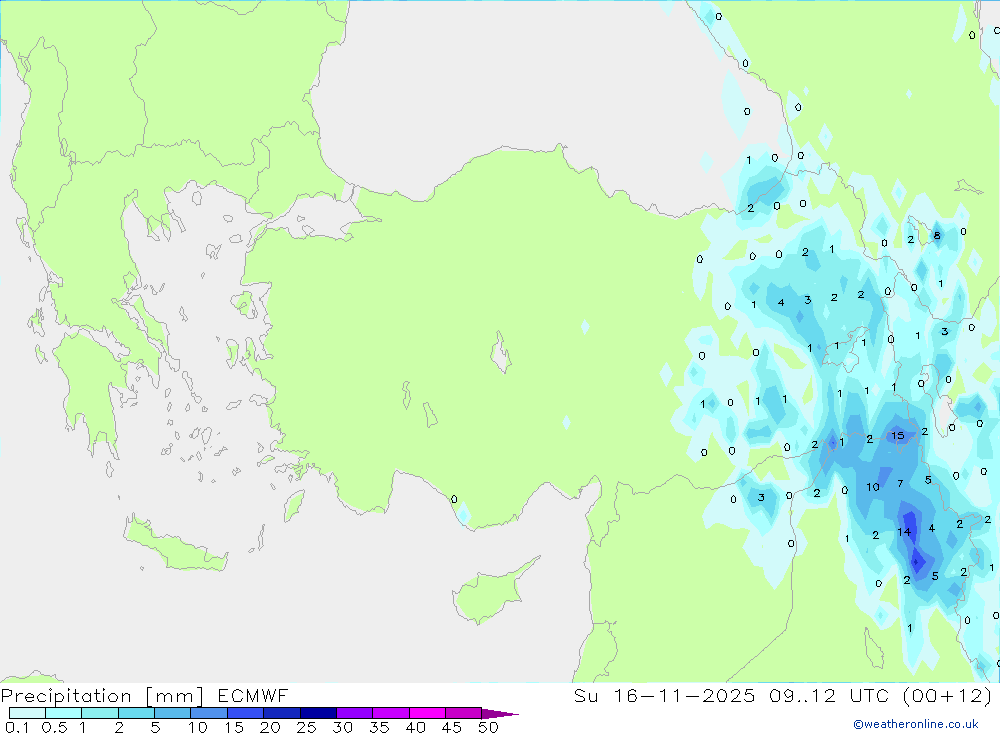Viewport: 1000px width, 733px height.
Task: Click the '10' precipitation value on the map
Action: pos(872,487)
